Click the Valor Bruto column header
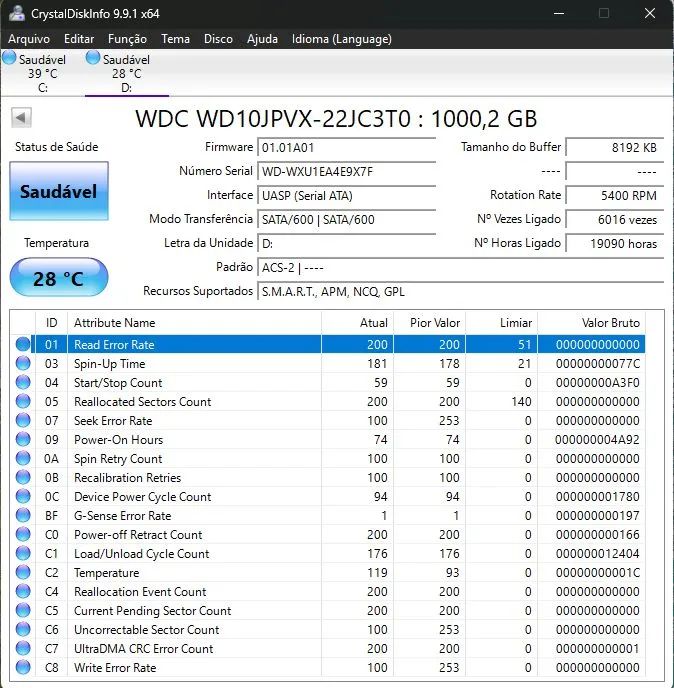674x688 pixels. (x=592, y=322)
